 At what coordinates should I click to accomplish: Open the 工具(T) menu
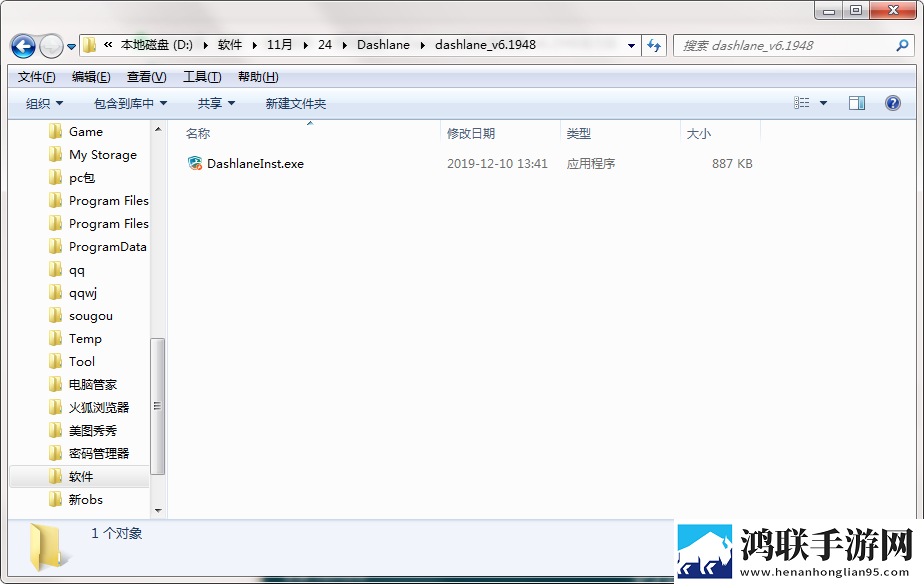tap(202, 77)
